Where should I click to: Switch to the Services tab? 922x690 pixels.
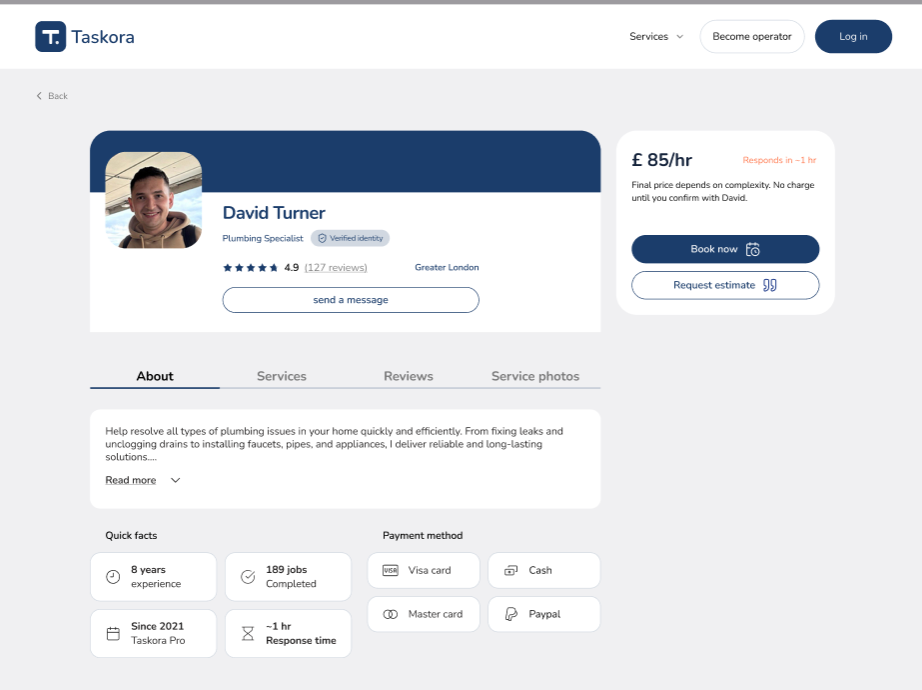click(282, 376)
